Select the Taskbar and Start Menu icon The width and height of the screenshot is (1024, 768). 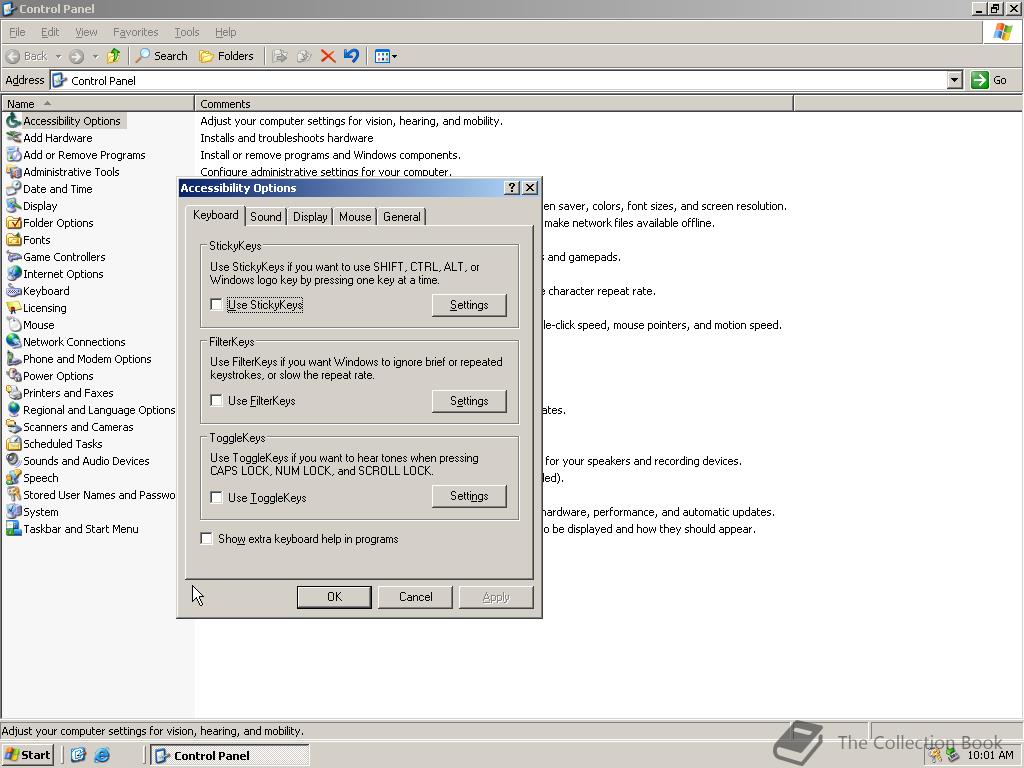coord(13,528)
